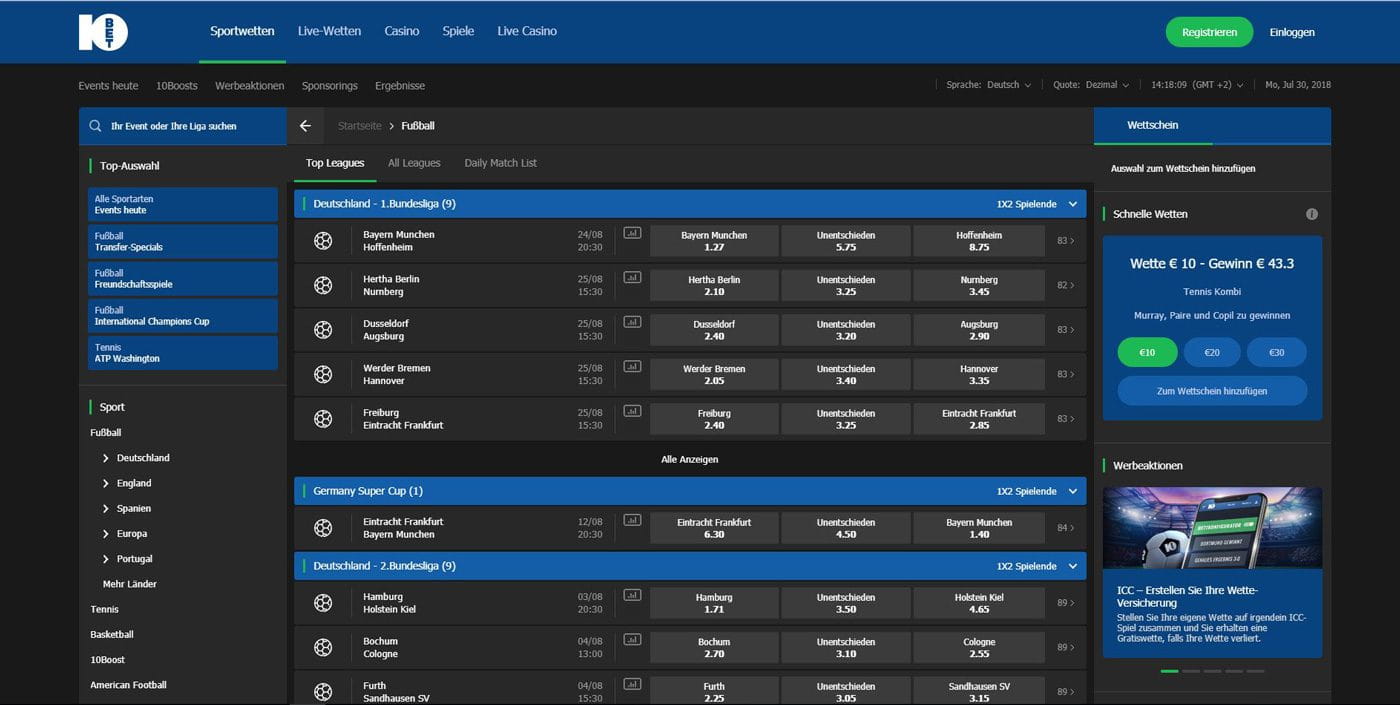Pick Bayern Munchen at odds 1.27
Screen dimensions: 1400x705
pyautogui.click(x=714, y=241)
